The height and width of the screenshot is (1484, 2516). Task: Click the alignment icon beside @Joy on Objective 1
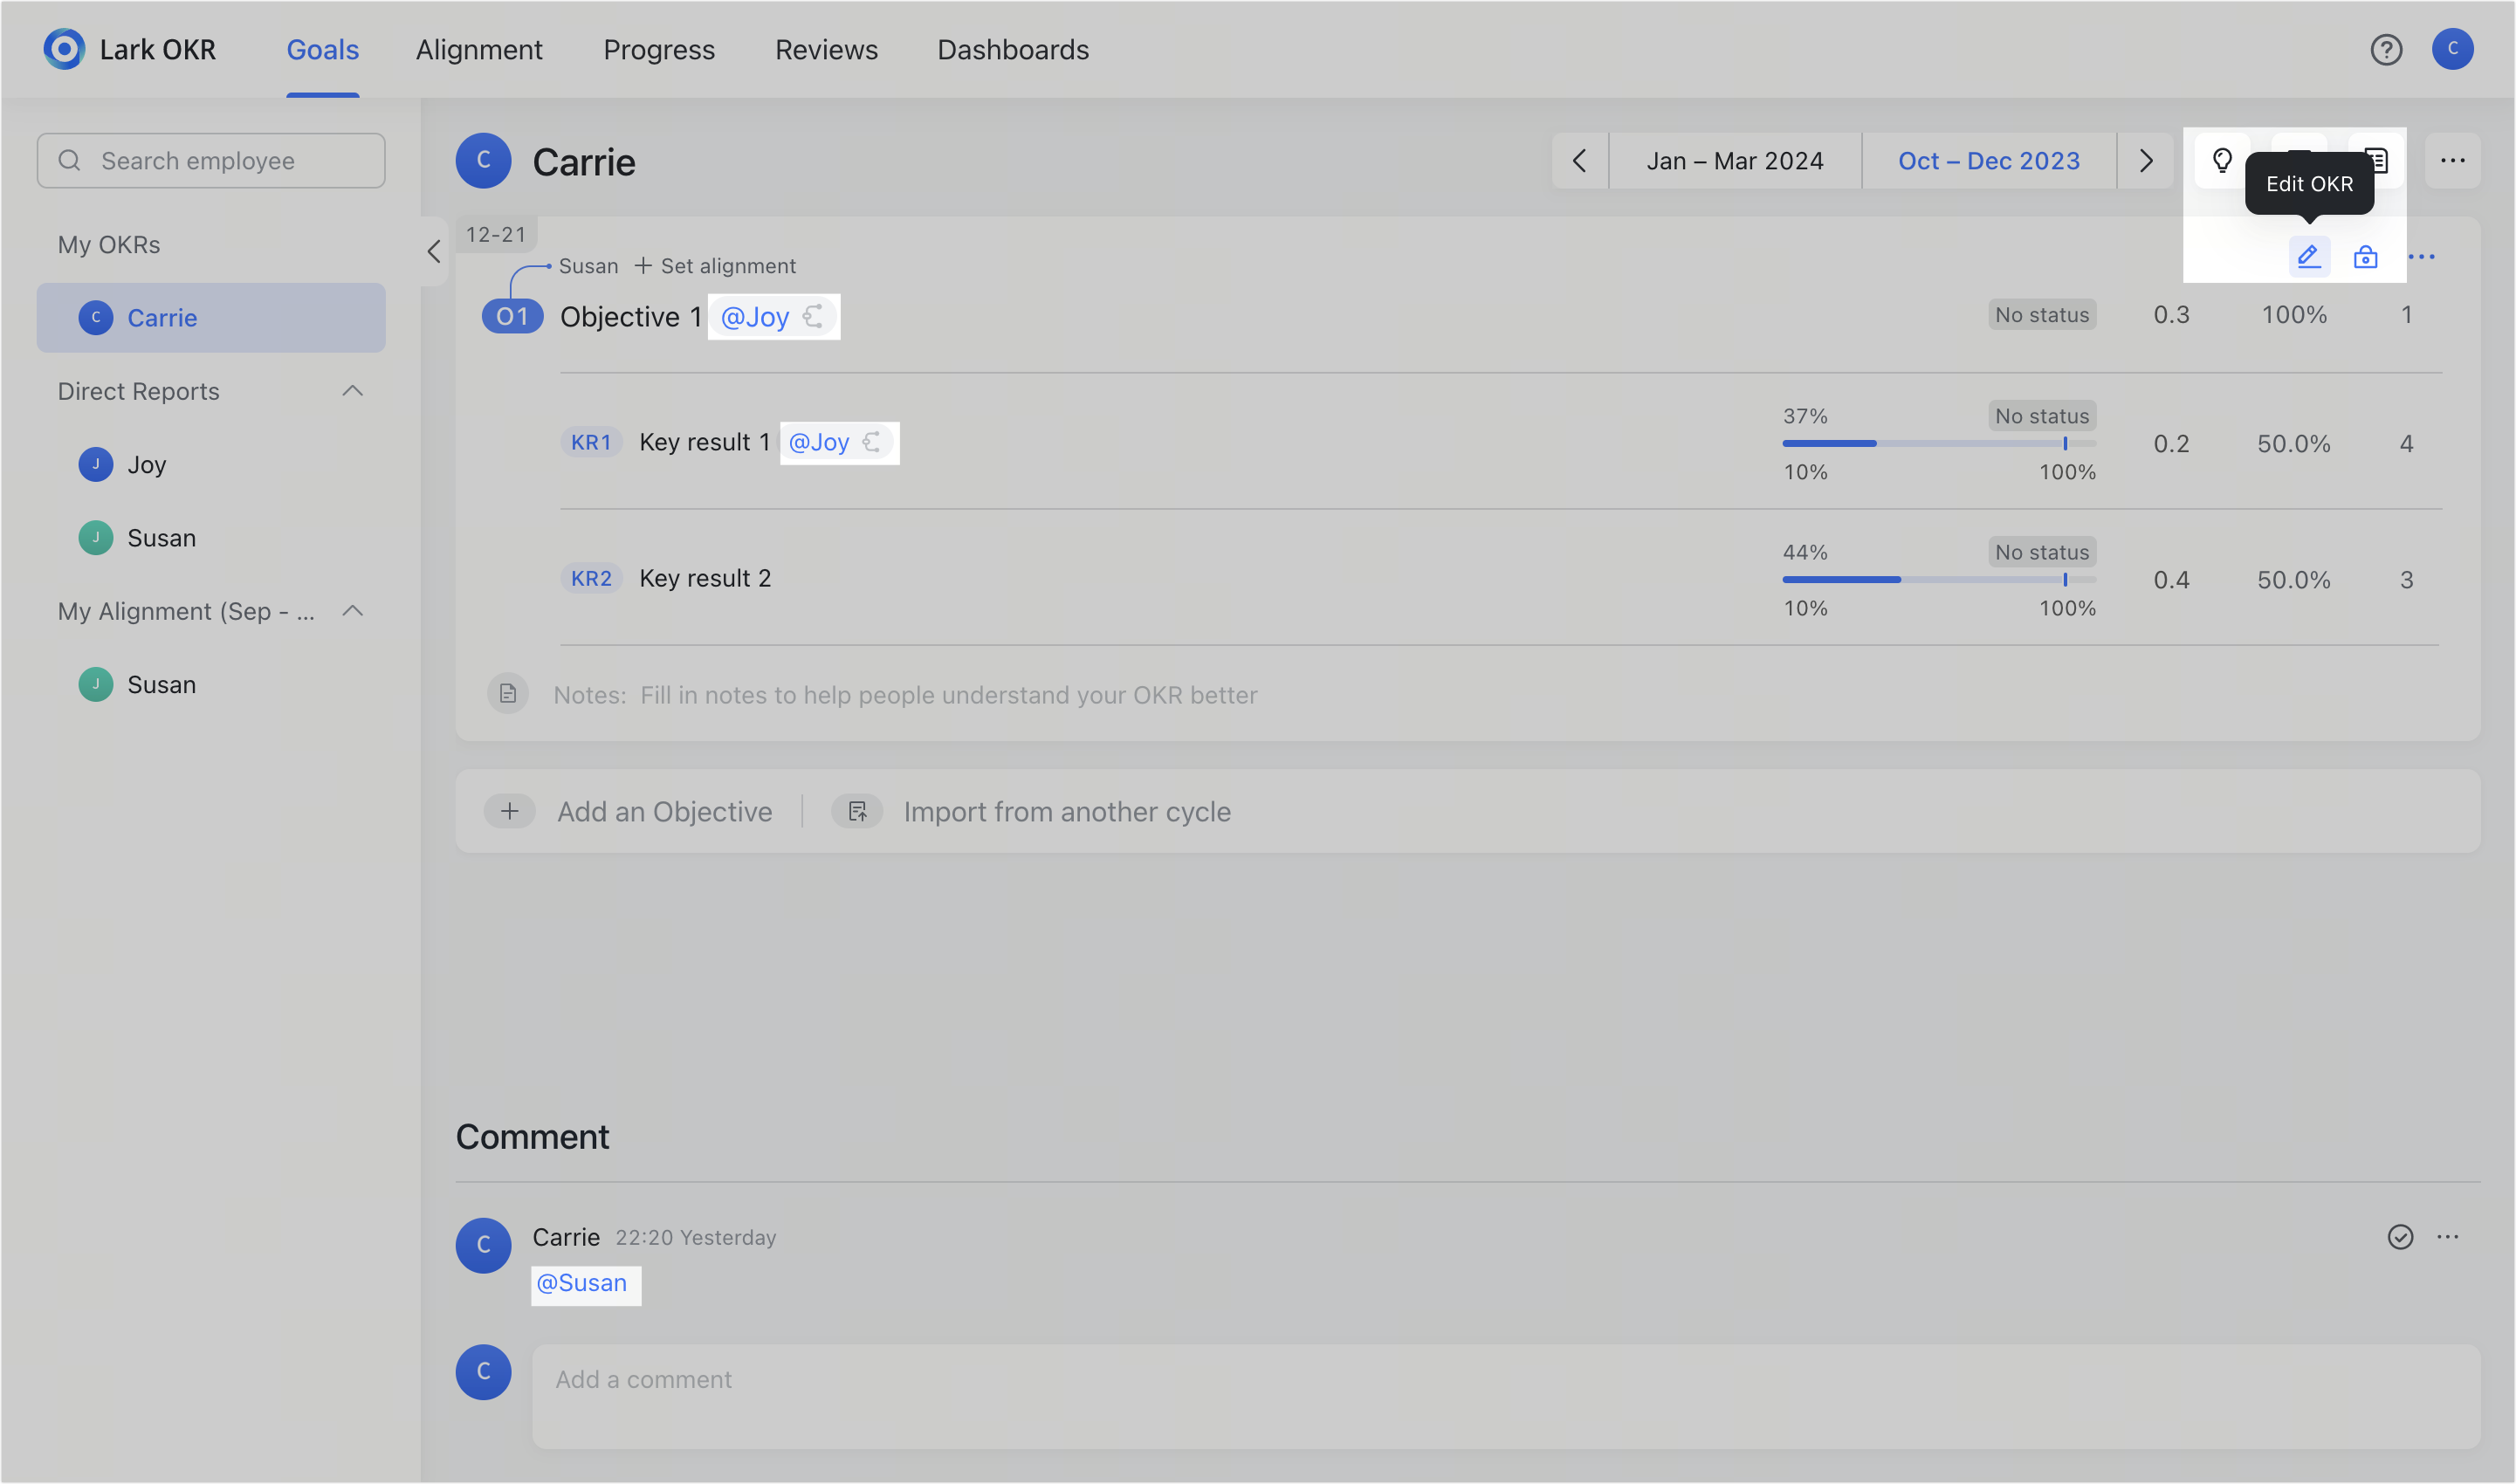(x=813, y=316)
